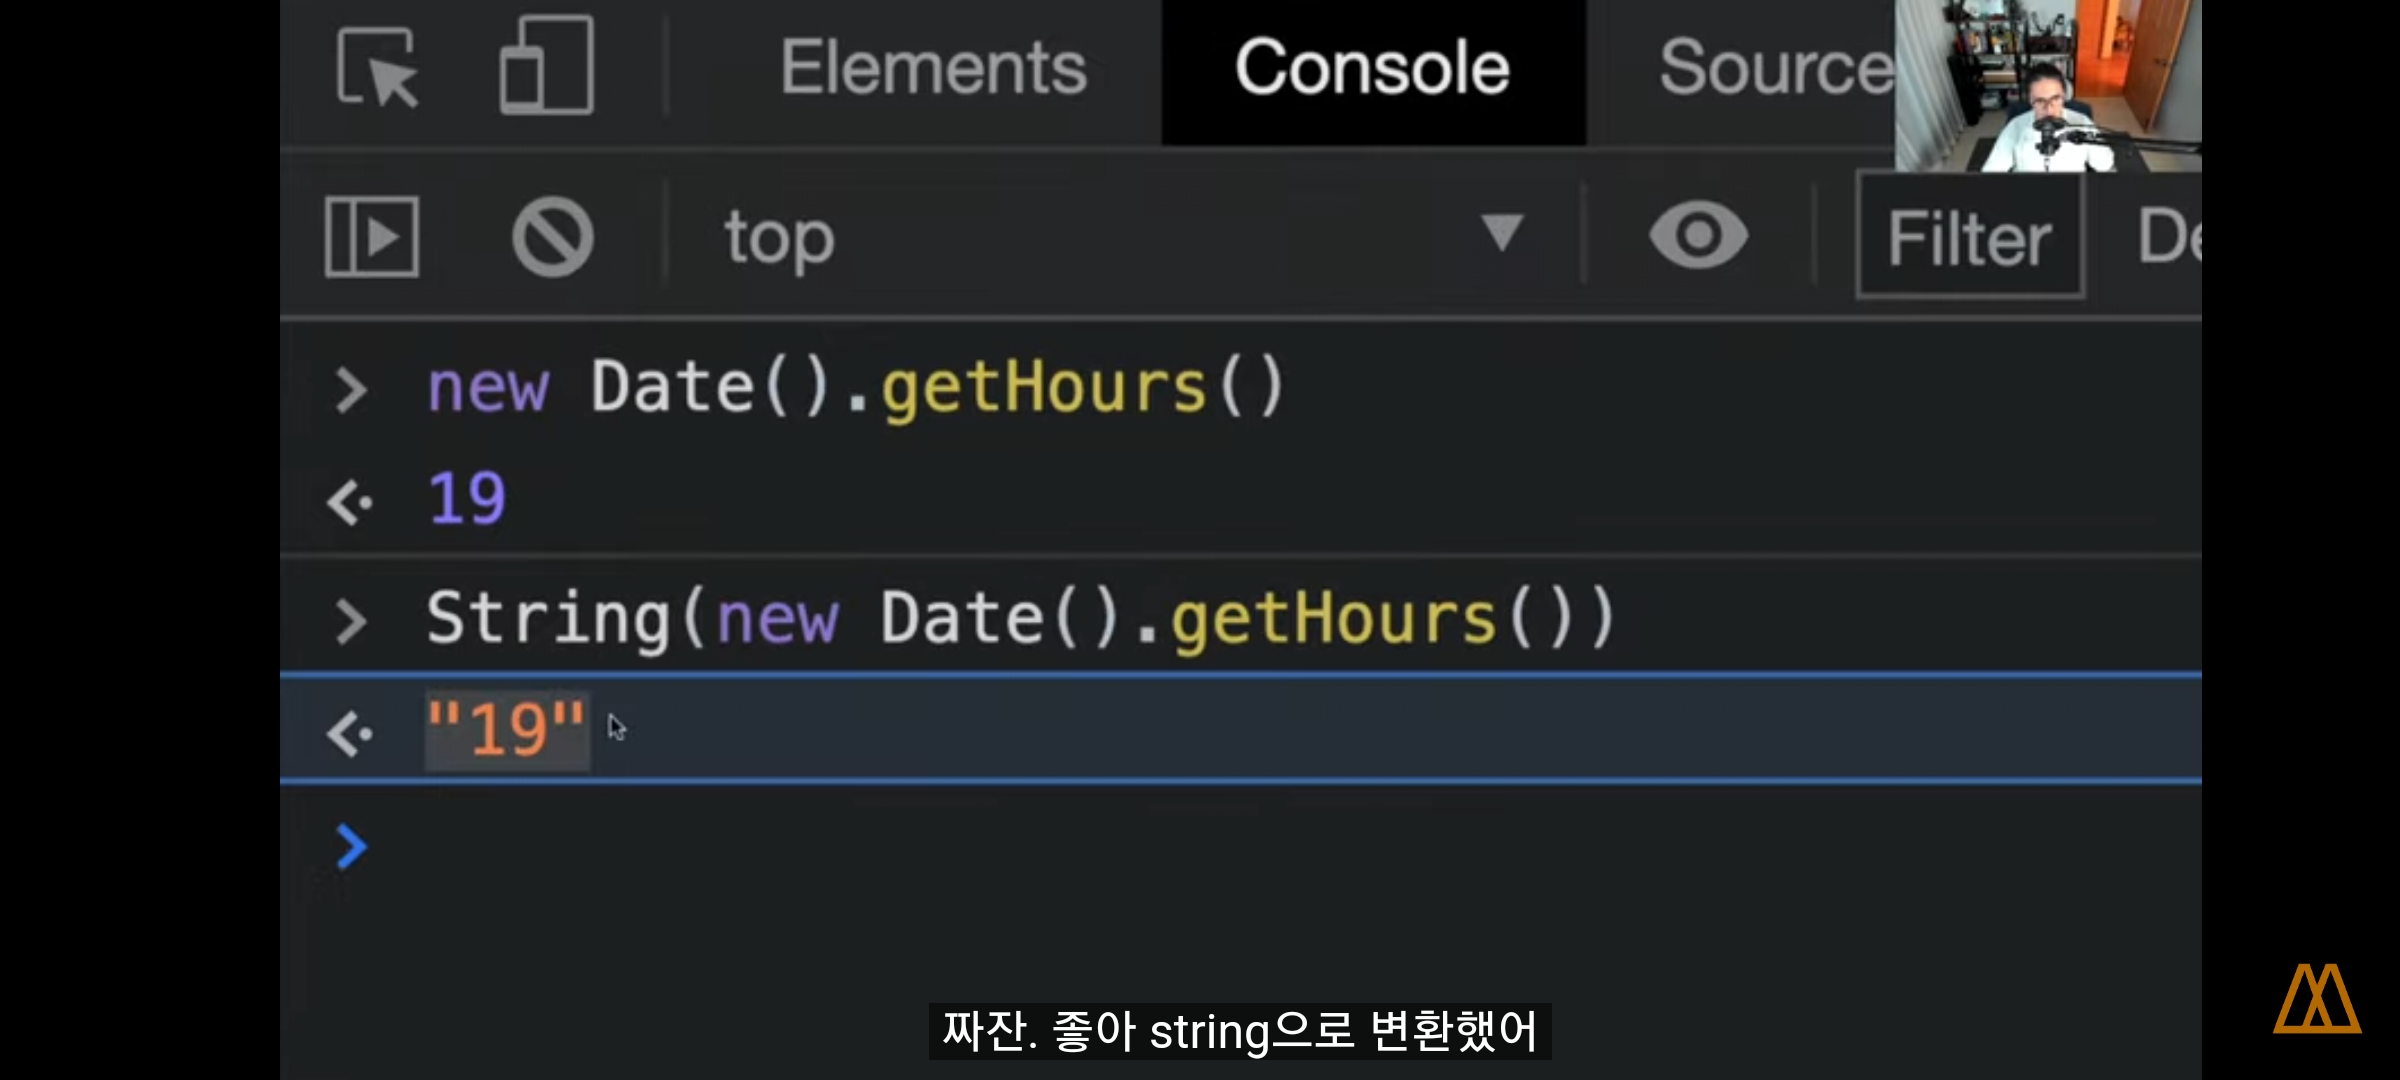Click the webcam video thumbnail

pos(2047,86)
